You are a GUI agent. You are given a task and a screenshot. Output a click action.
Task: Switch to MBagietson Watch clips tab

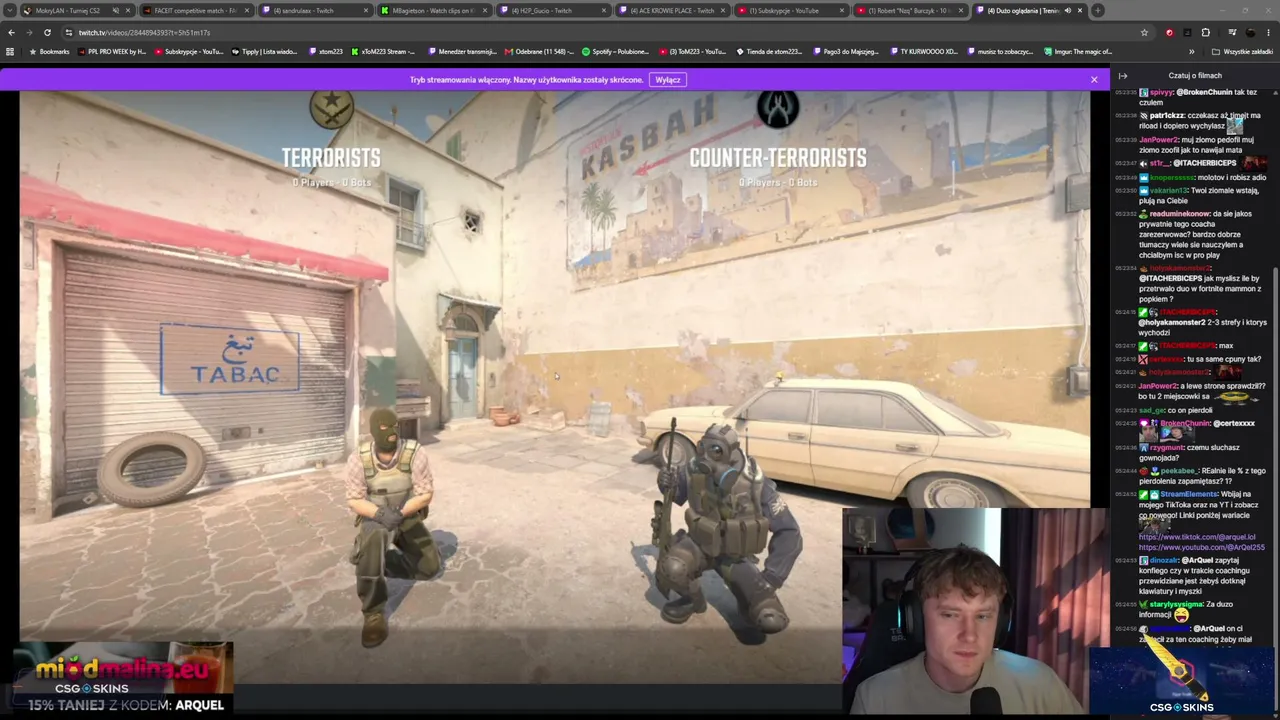(433, 10)
